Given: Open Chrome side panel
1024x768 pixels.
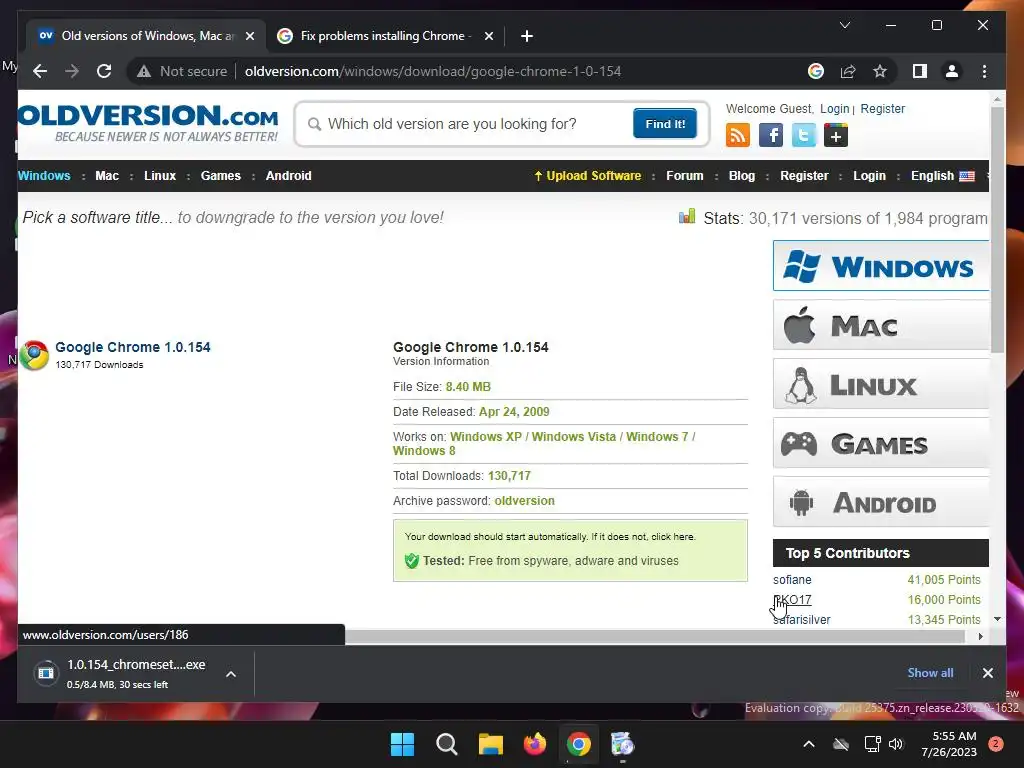Looking at the screenshot, I should (920, 71).
